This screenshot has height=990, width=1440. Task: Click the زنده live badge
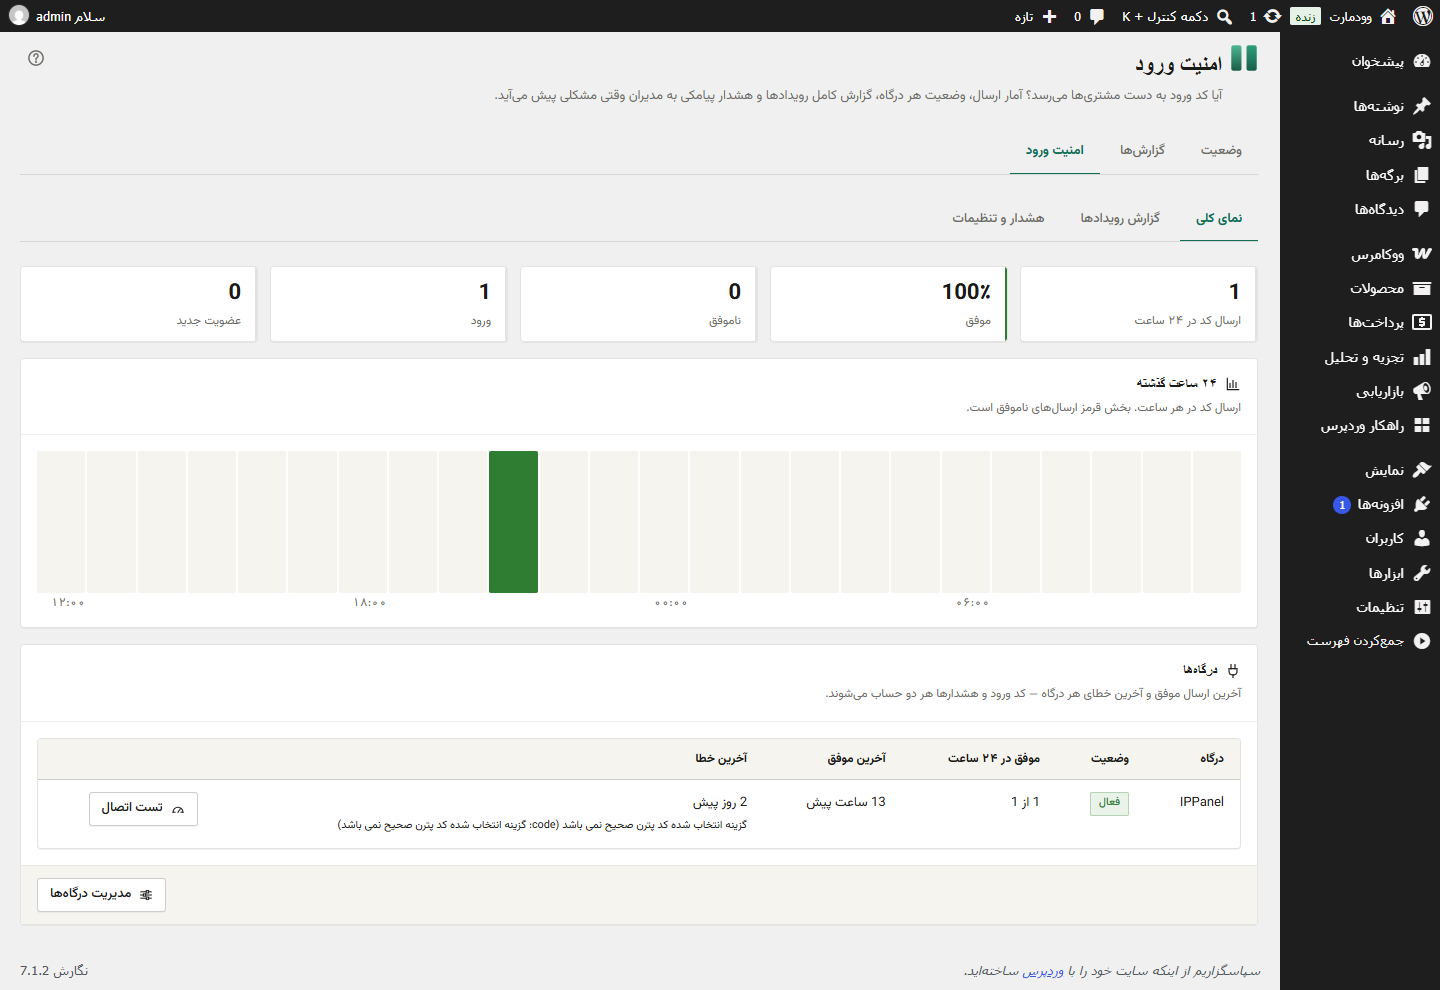1305,17
